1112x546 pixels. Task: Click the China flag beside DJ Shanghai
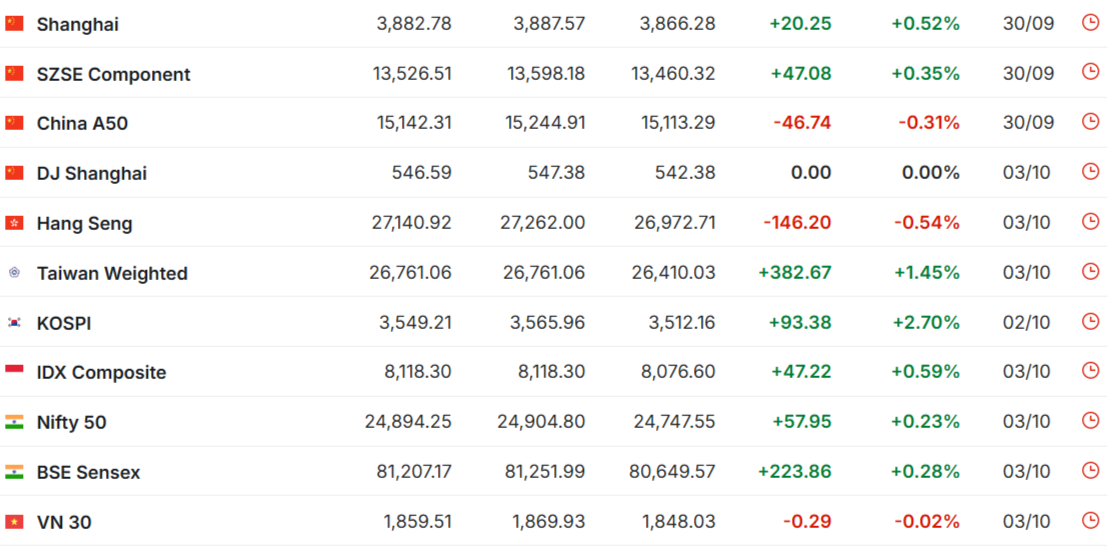14,173
